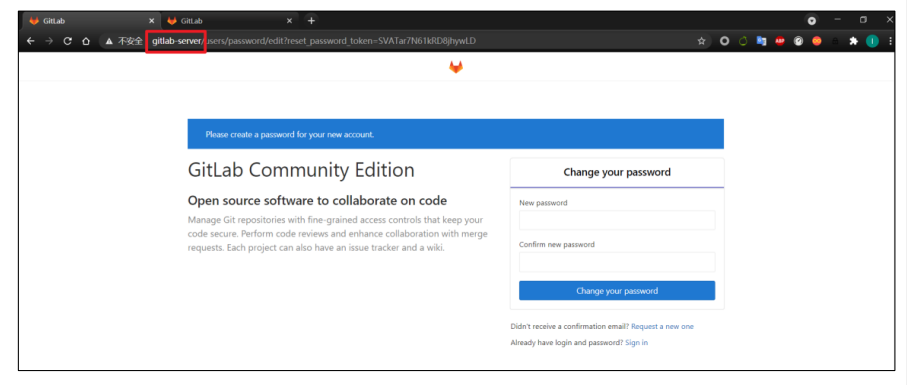This screenshot has height=385, width=907.
Task: Click the 'Change your password' panel heading
Action: coord(617,172)
